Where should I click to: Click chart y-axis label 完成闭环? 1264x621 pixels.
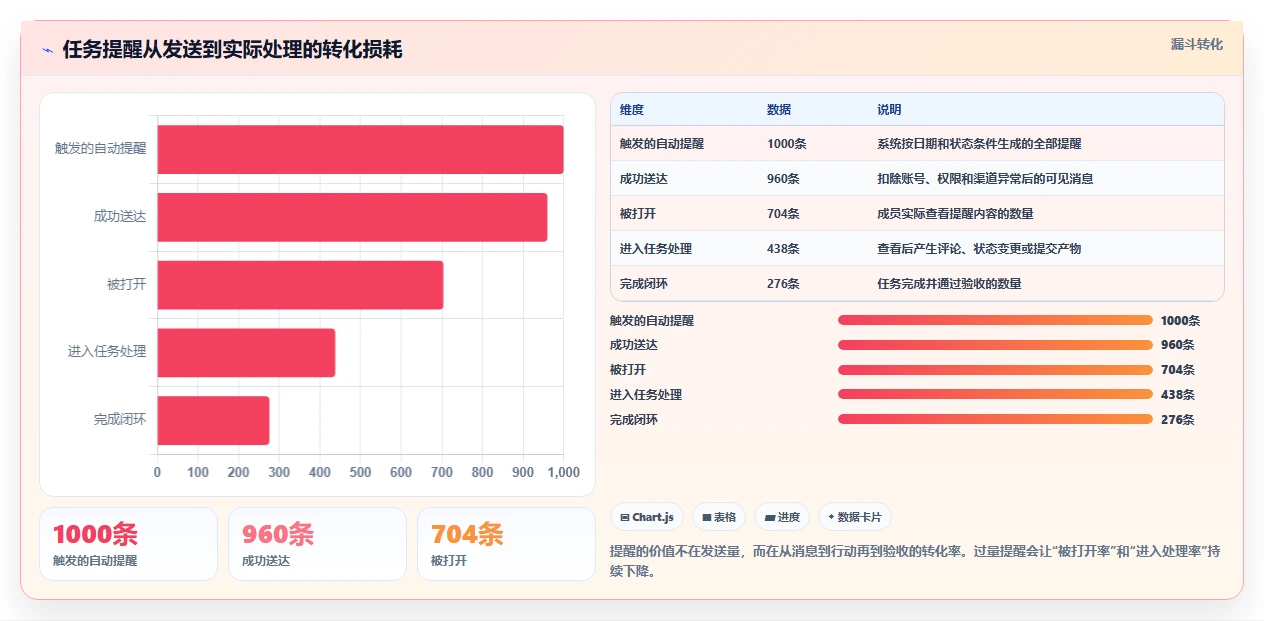(120, 420)
